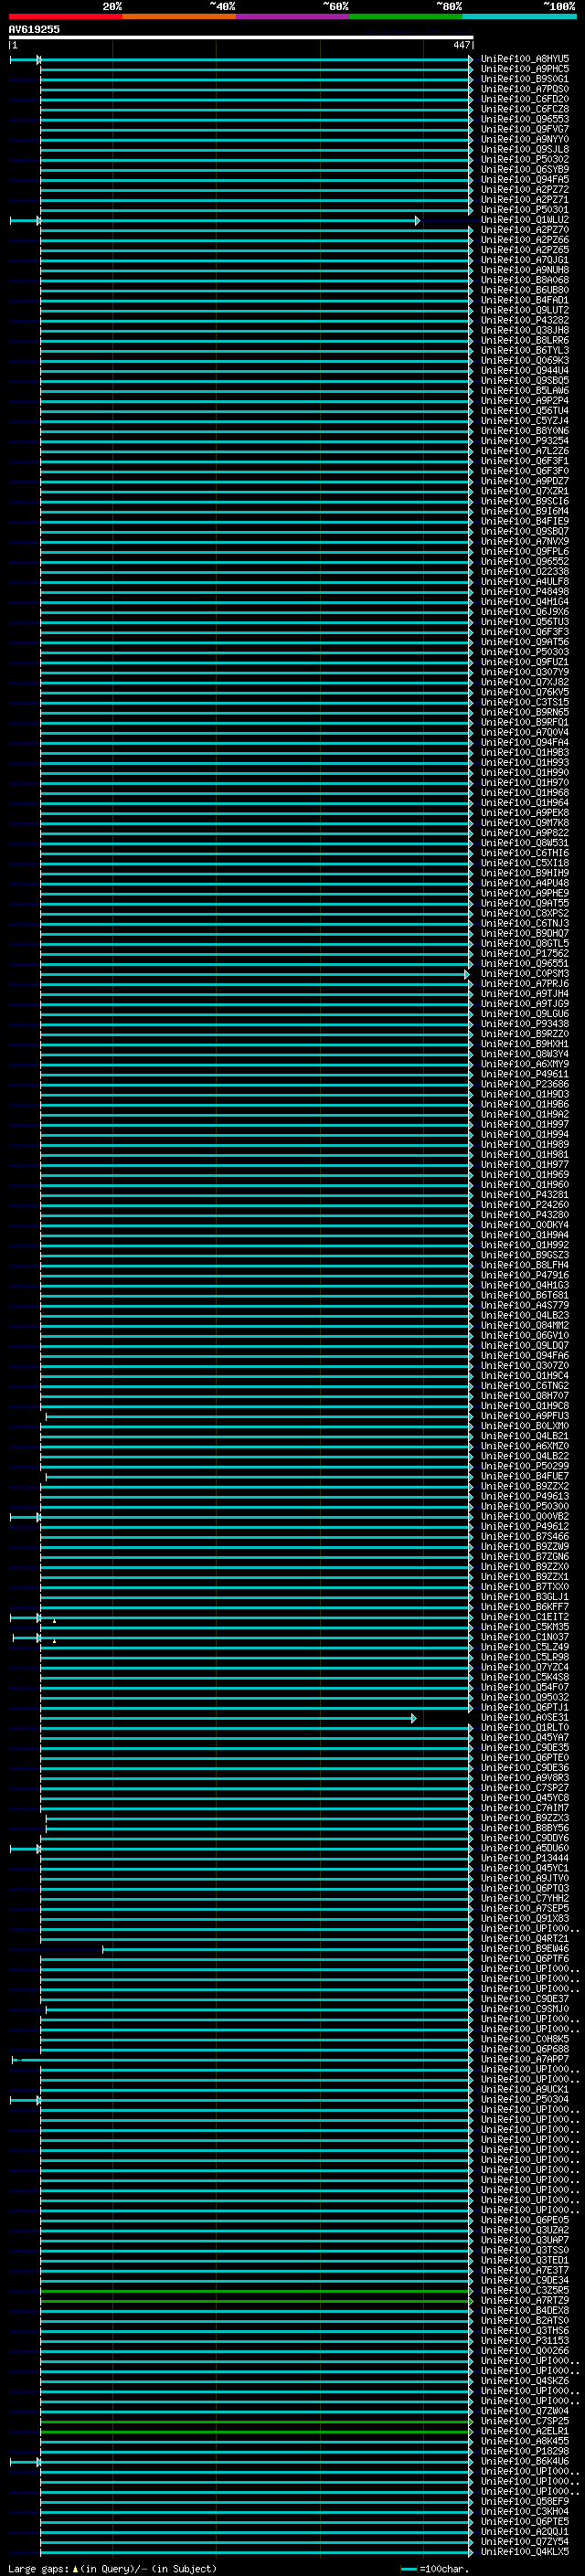This screenshot has width=585, height=2576.
Task: Select the UniRef100_Q6SYB9 label
Action: point(524,170)
